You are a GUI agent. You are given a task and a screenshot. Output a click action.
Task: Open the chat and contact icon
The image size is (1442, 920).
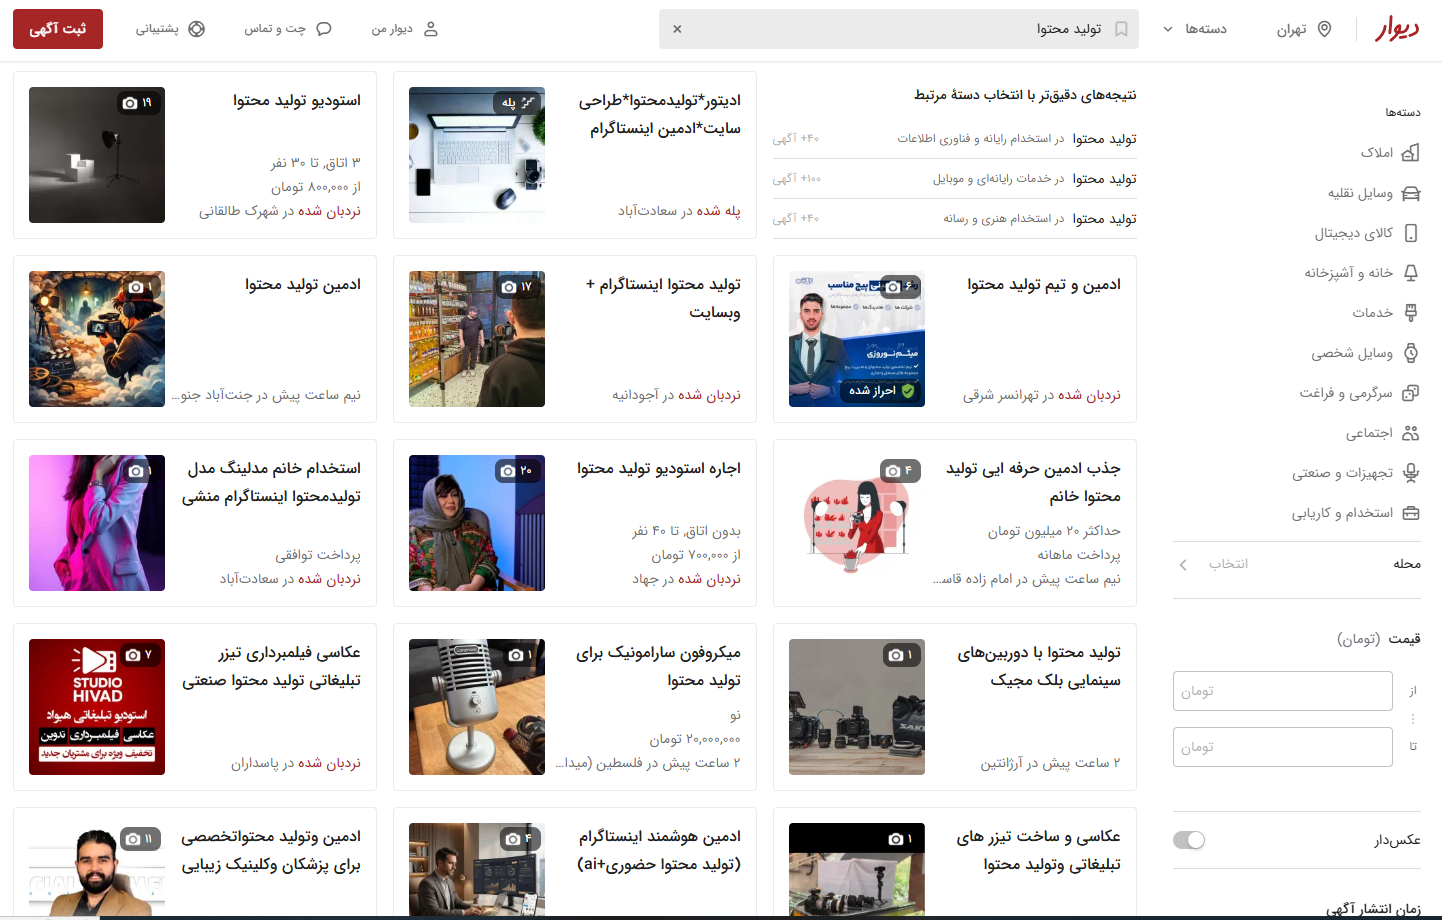click(x=323, y=29)
